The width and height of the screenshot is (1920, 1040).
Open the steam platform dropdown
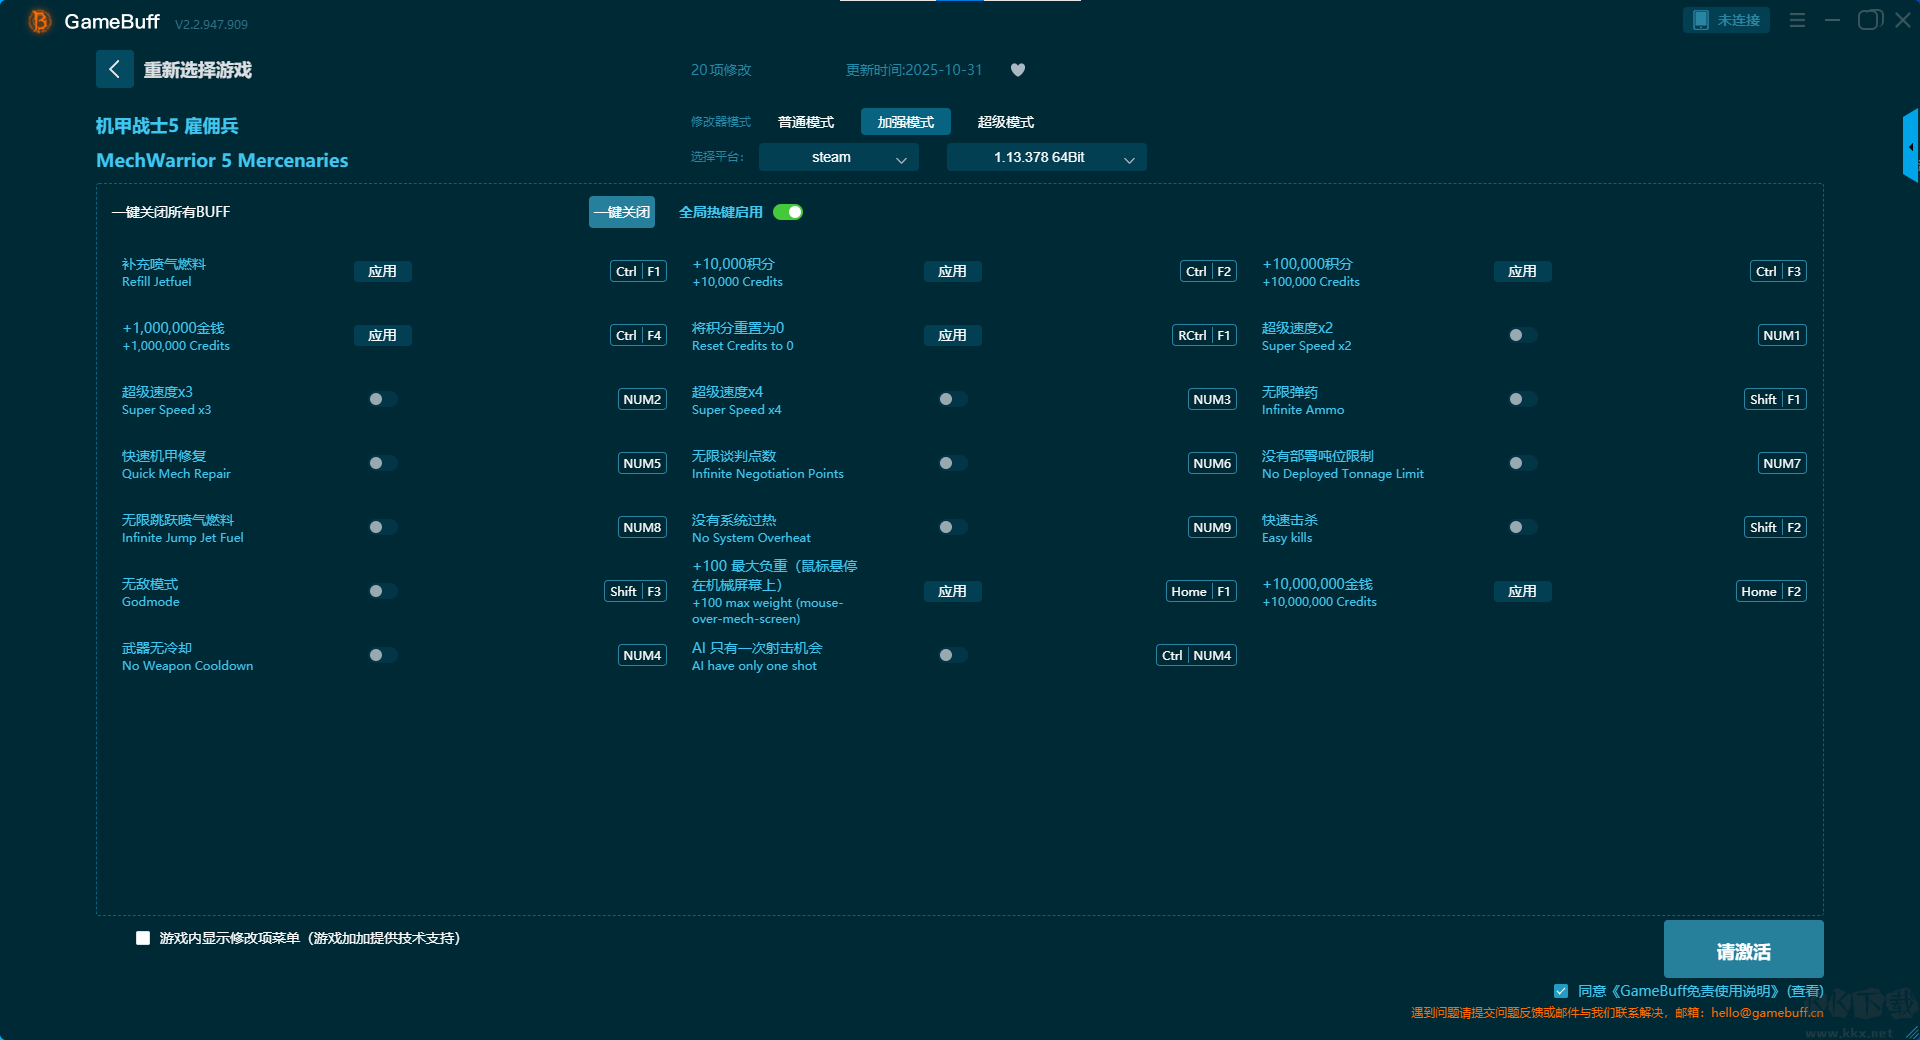[838, 158]
